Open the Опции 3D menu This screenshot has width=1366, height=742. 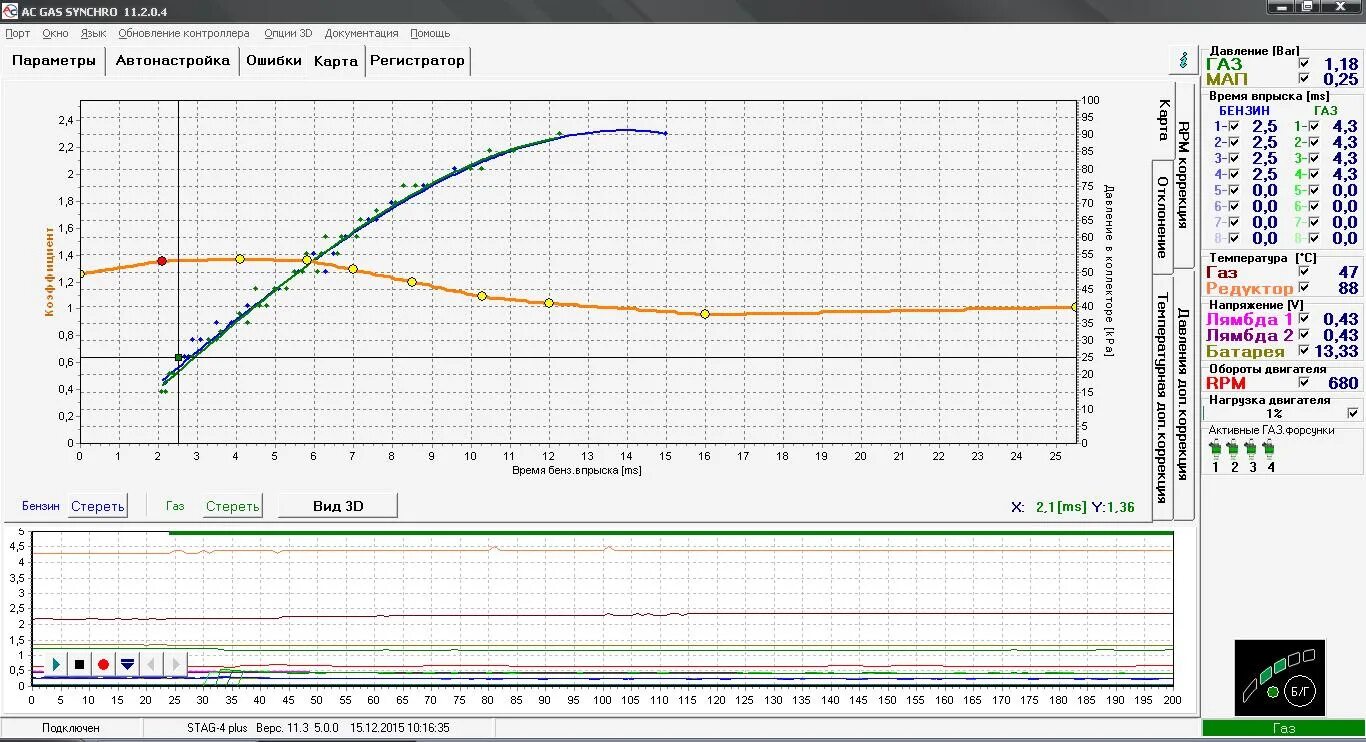tap(288, 33)
